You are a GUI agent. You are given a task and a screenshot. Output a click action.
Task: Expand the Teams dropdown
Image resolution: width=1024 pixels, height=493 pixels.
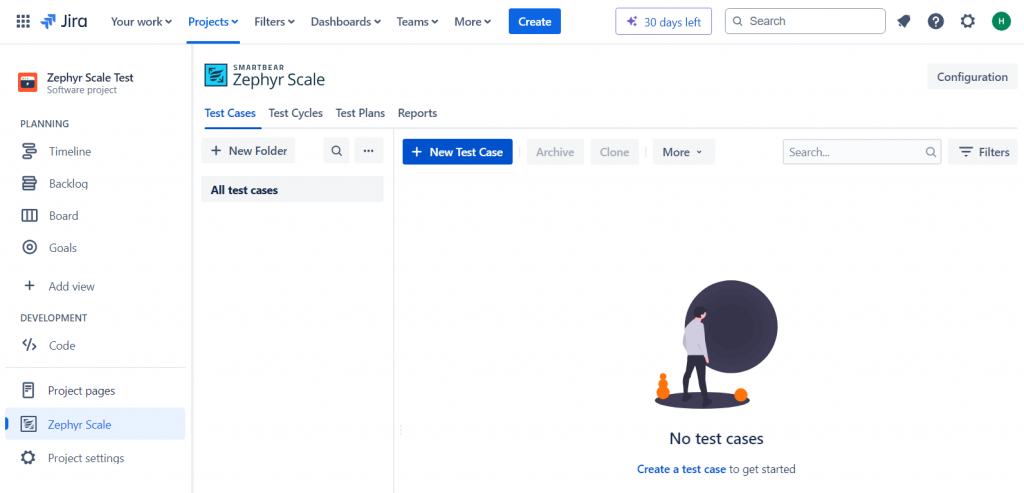[417, 22]
